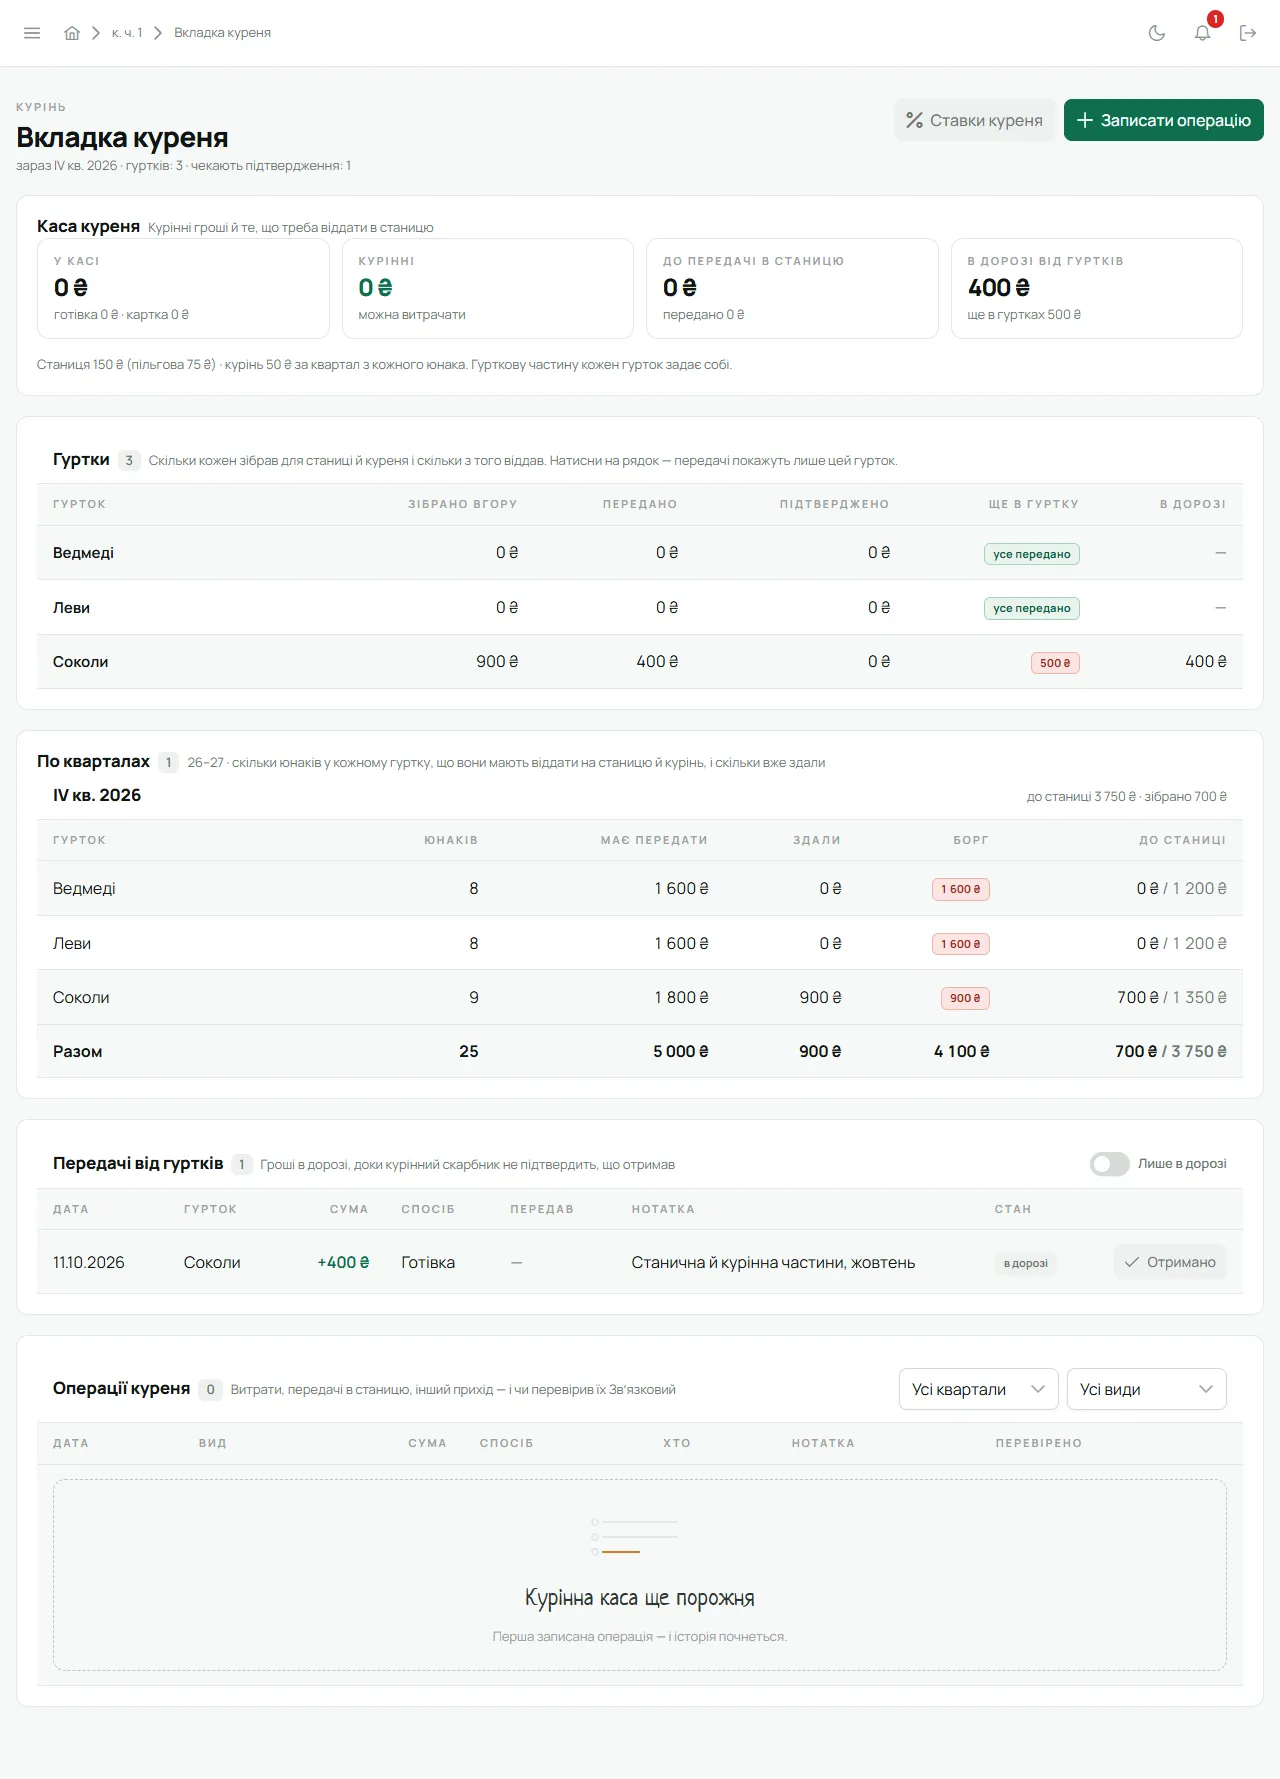Viewport: 1280px width, 1779px height.
Task: Click the Курінні 0 ₴ card
Action: coord(488,288)
